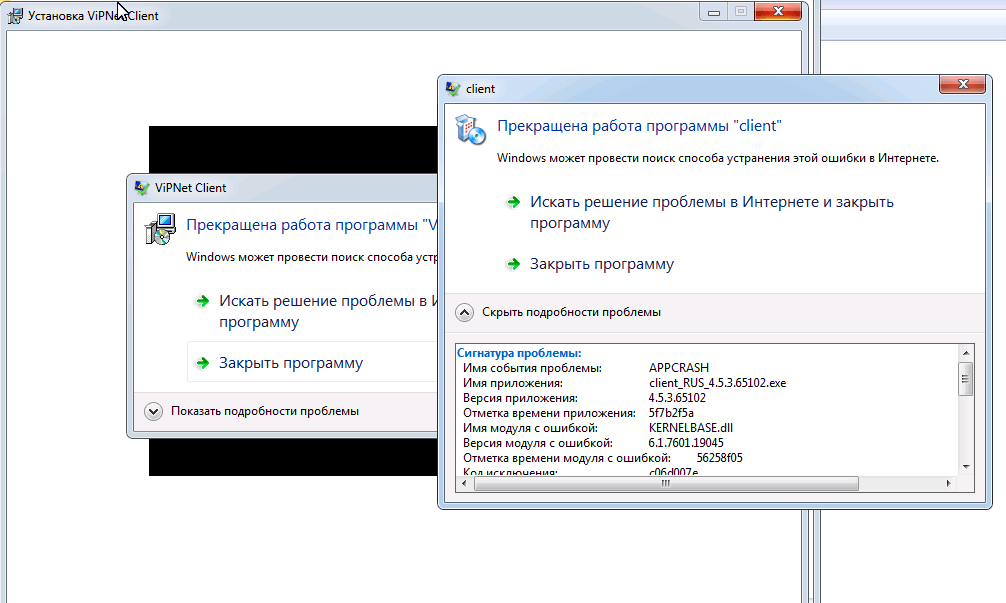Screen dimensions: 1006x603
Task: Choose Искать решение проблемы in ViPNet Client dialog
Action: pos(327,311)
